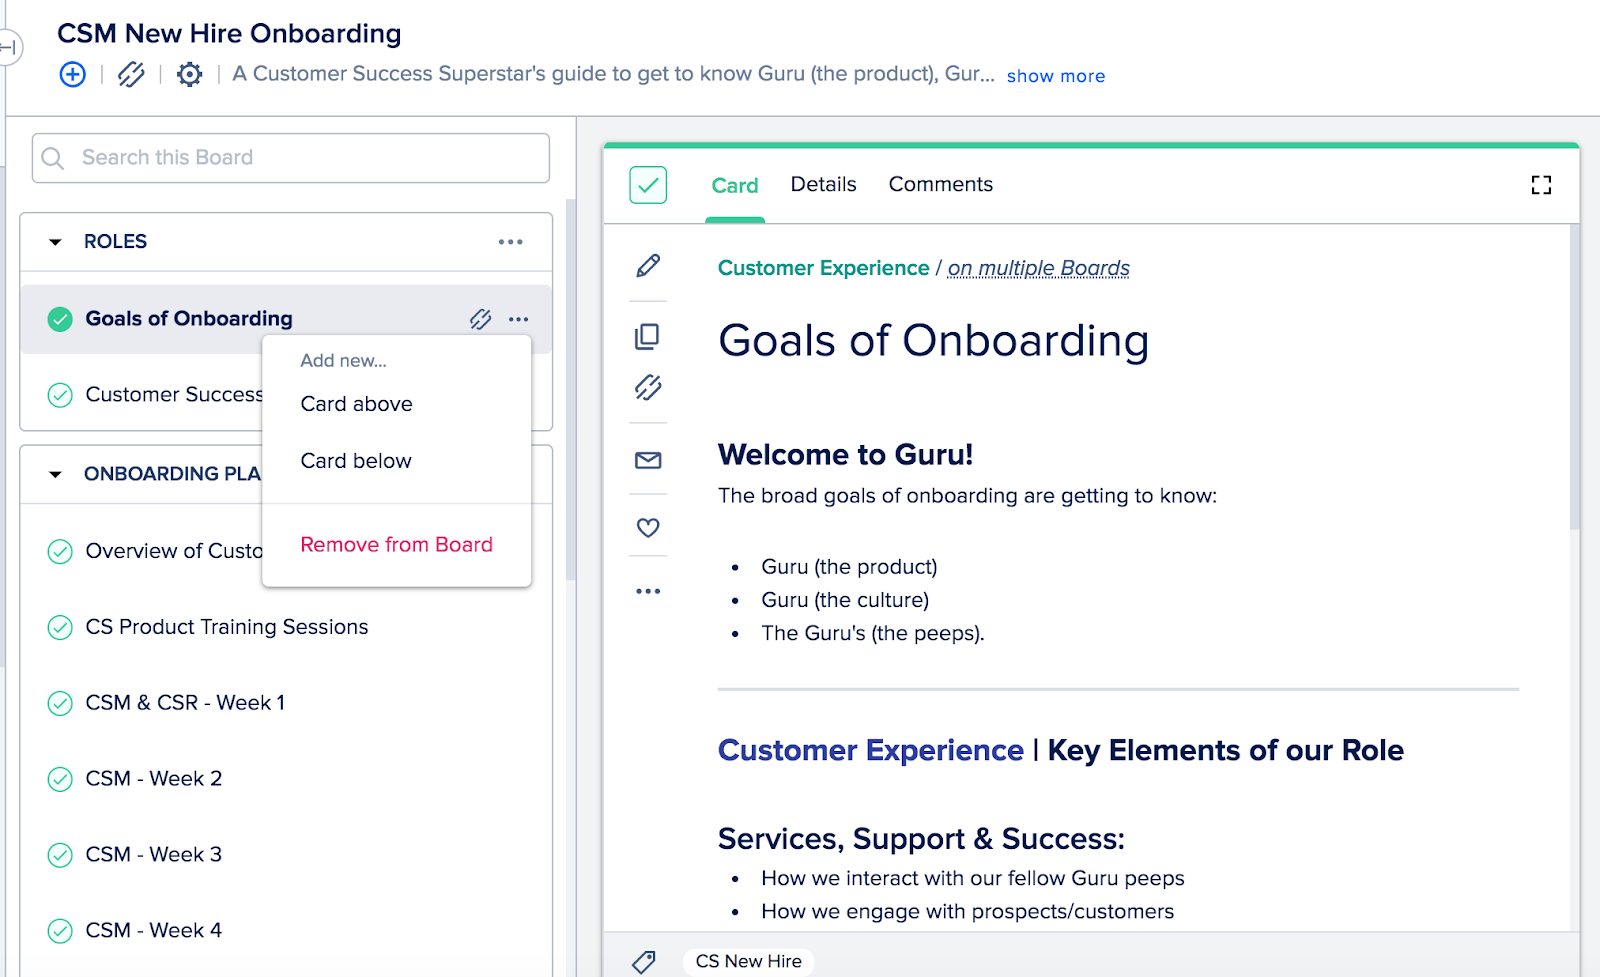
Task: Toggle check for CSM & CSR - Week 1
Action: [60, 703]
